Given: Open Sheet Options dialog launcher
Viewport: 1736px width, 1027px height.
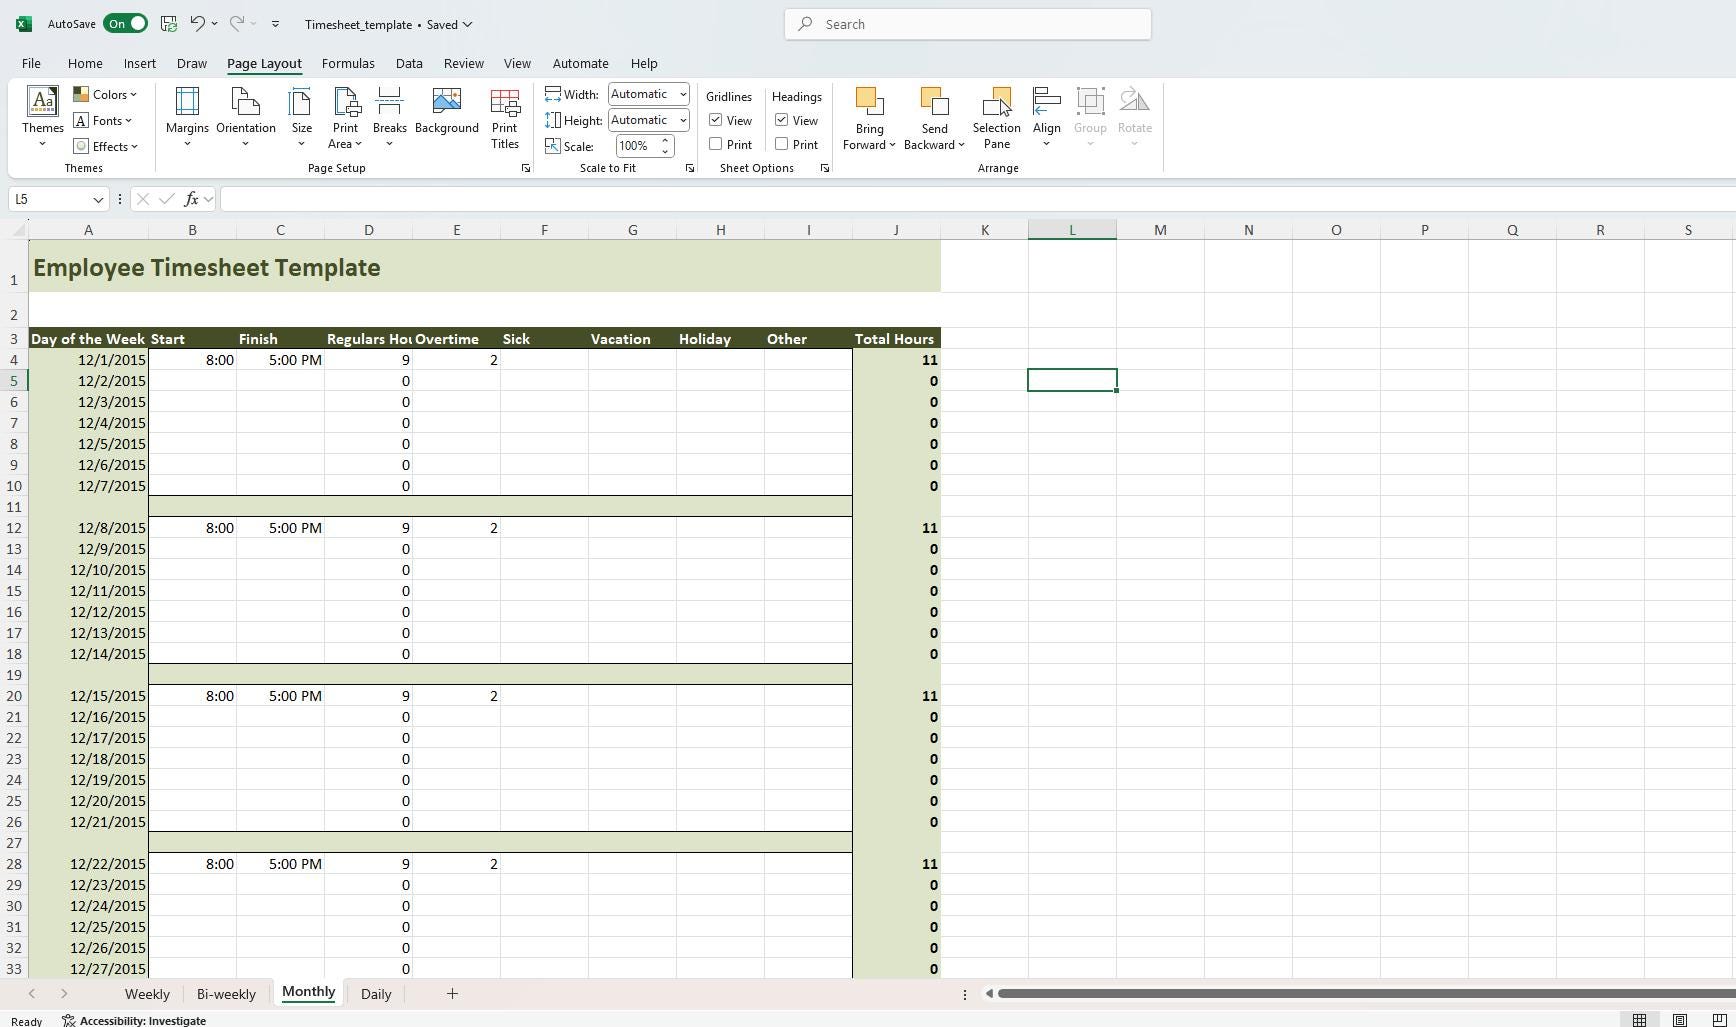Looking at the screenshot, I should pyautogui.click(x=825, y=169).
